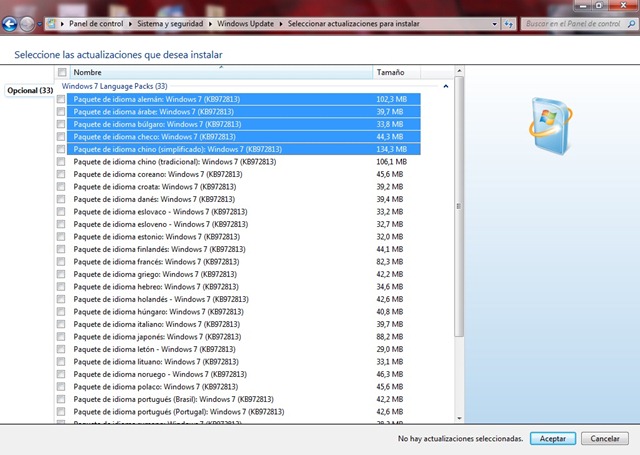
Task: Navigate to 'Panel de control' breadcrumb
Action: tap(96, 24)
